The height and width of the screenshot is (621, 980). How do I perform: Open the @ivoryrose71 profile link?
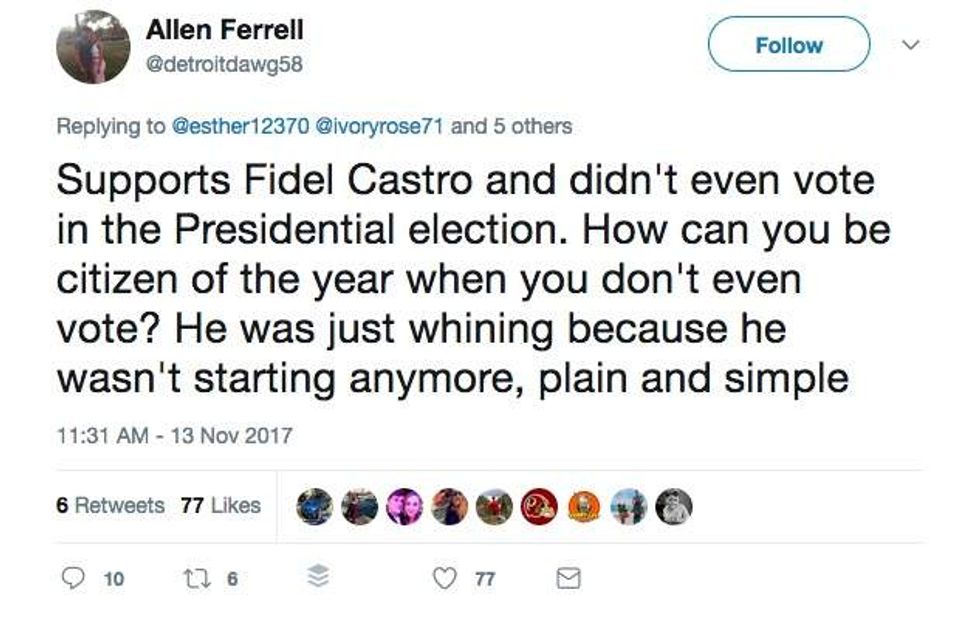coord(381,126)
